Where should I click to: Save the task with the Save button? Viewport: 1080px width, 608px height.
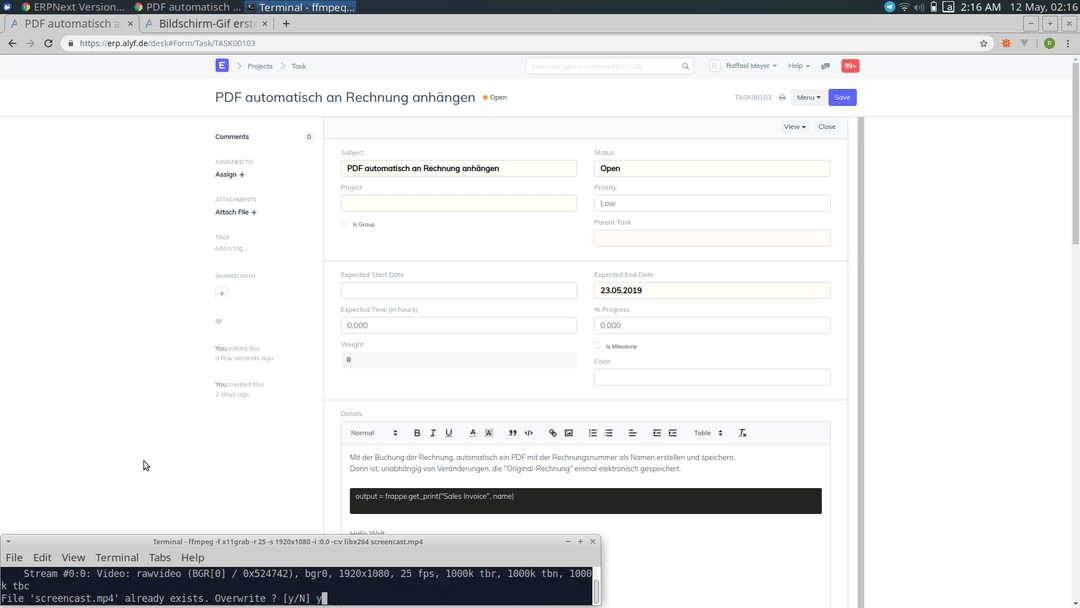pyautogui.click(x=842, y=97)
